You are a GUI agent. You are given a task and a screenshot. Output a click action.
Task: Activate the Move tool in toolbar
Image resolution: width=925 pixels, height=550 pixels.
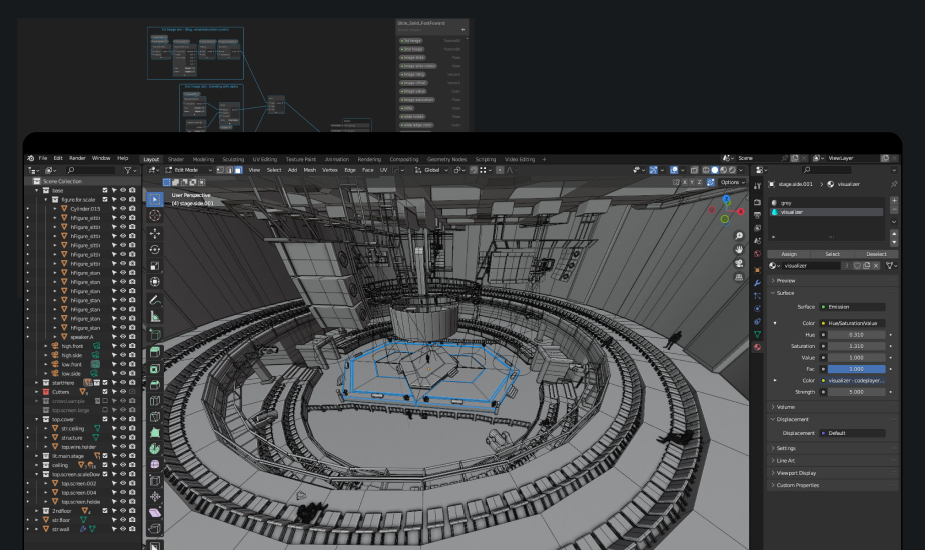[155, 232]
